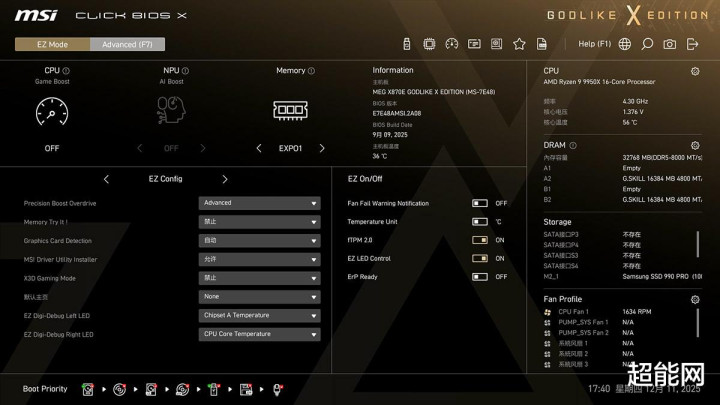Click the PUMP_SYS Fan 1 row

tap(620, 322)
